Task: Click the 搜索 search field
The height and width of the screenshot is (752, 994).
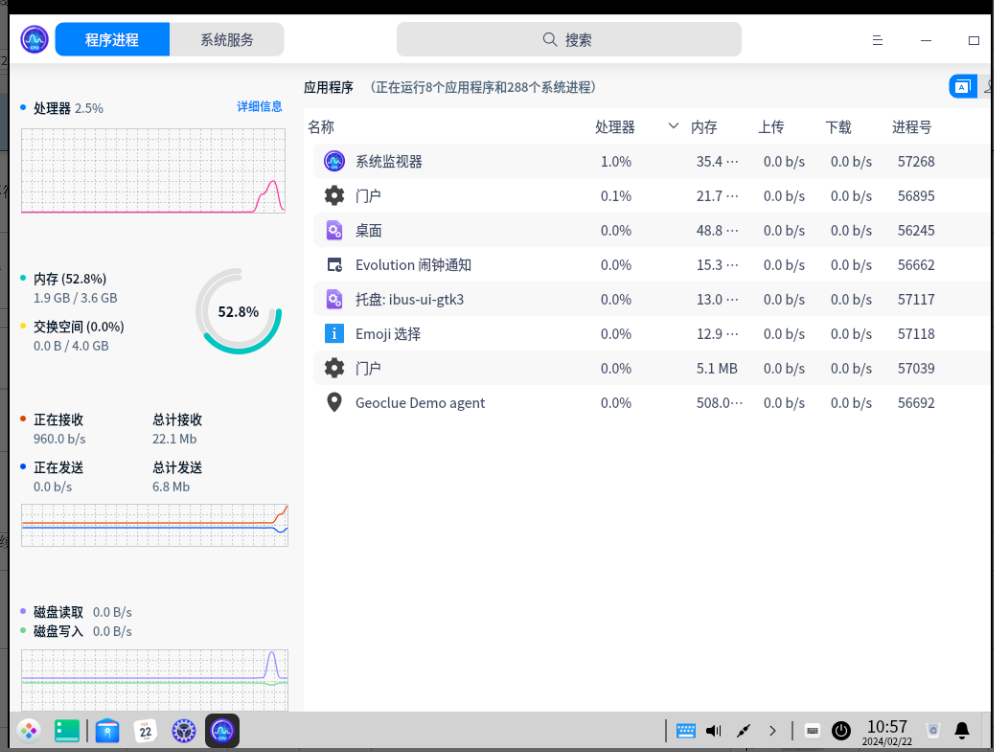Action: 568,40
